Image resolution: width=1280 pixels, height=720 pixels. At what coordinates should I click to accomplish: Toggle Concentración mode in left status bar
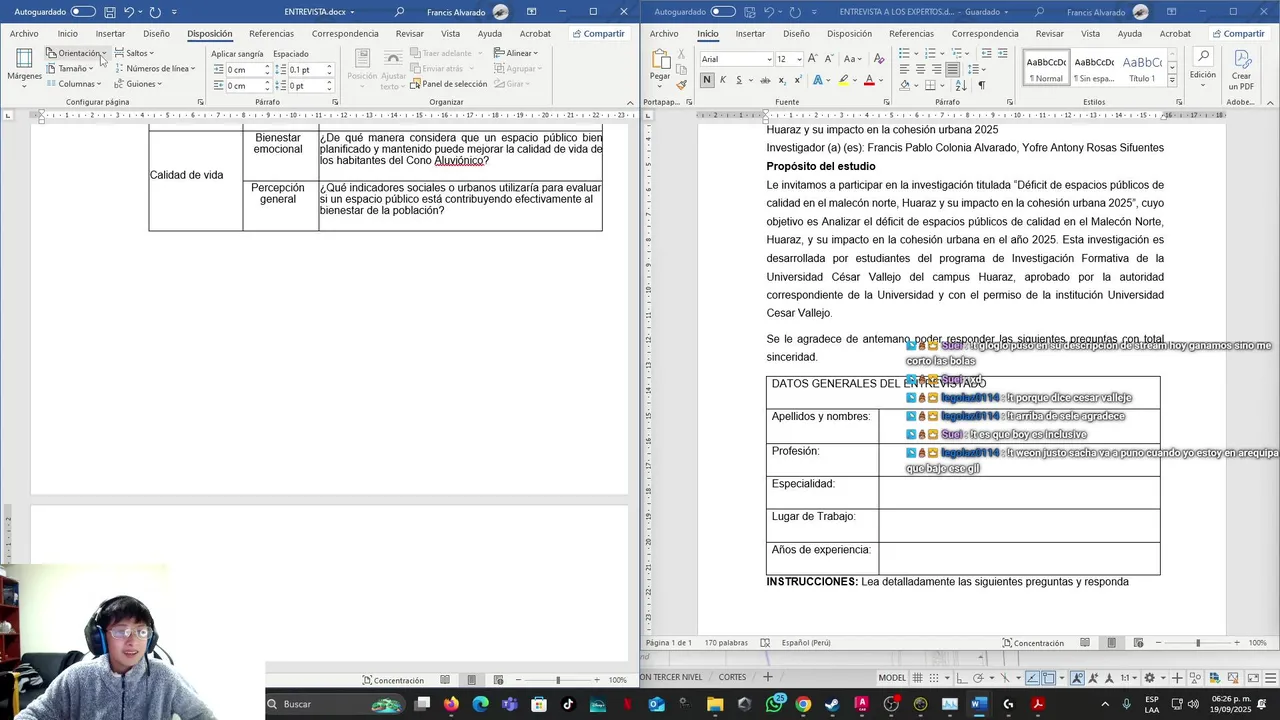tap(393, 680)
